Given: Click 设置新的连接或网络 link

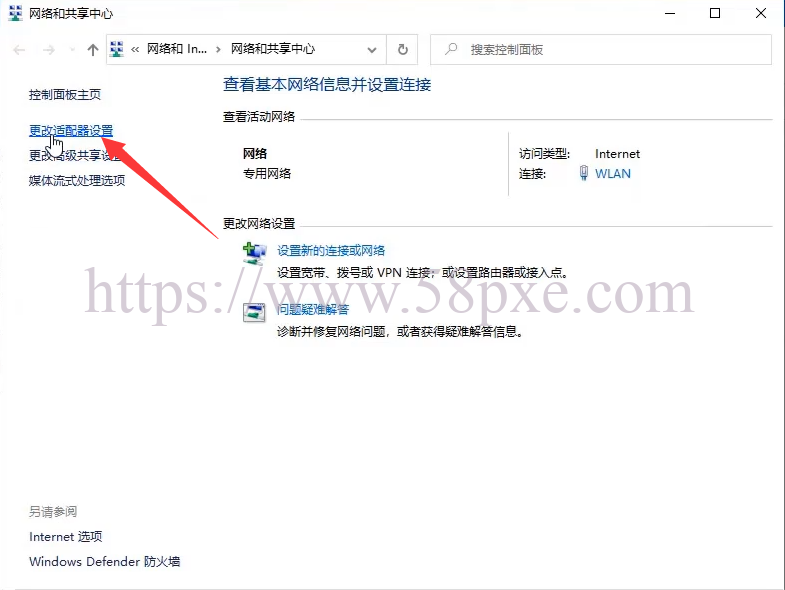Looking at the screenshot, I should click(x=331, y=250).
